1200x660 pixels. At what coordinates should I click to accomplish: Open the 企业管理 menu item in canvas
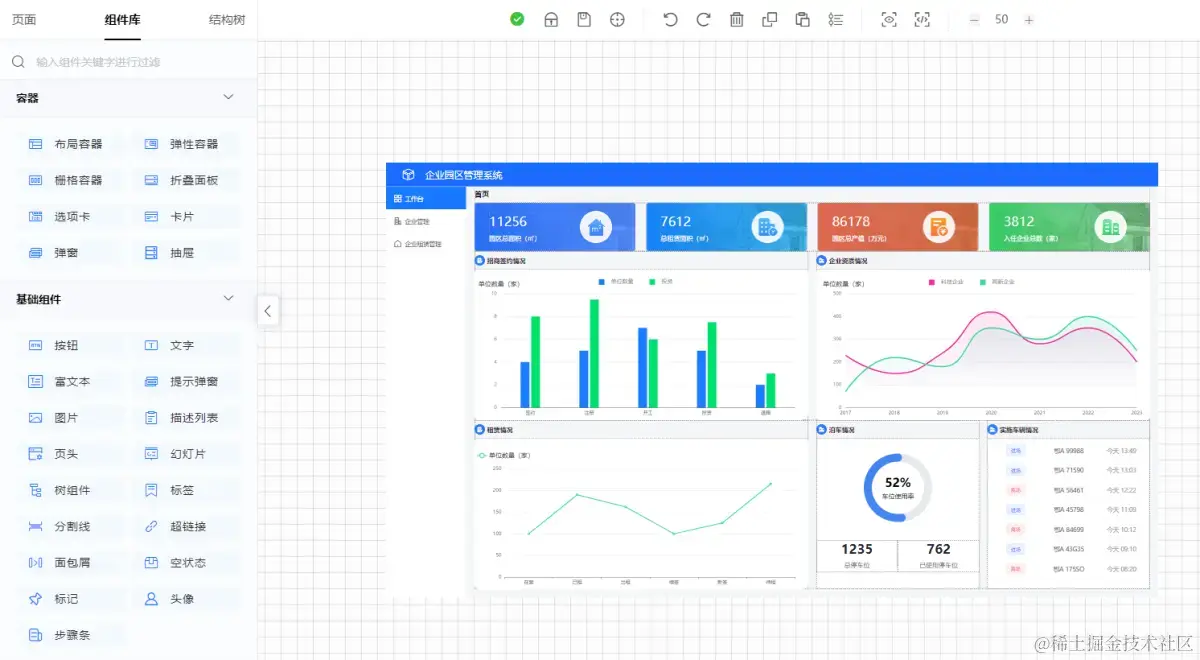point(426,221)
